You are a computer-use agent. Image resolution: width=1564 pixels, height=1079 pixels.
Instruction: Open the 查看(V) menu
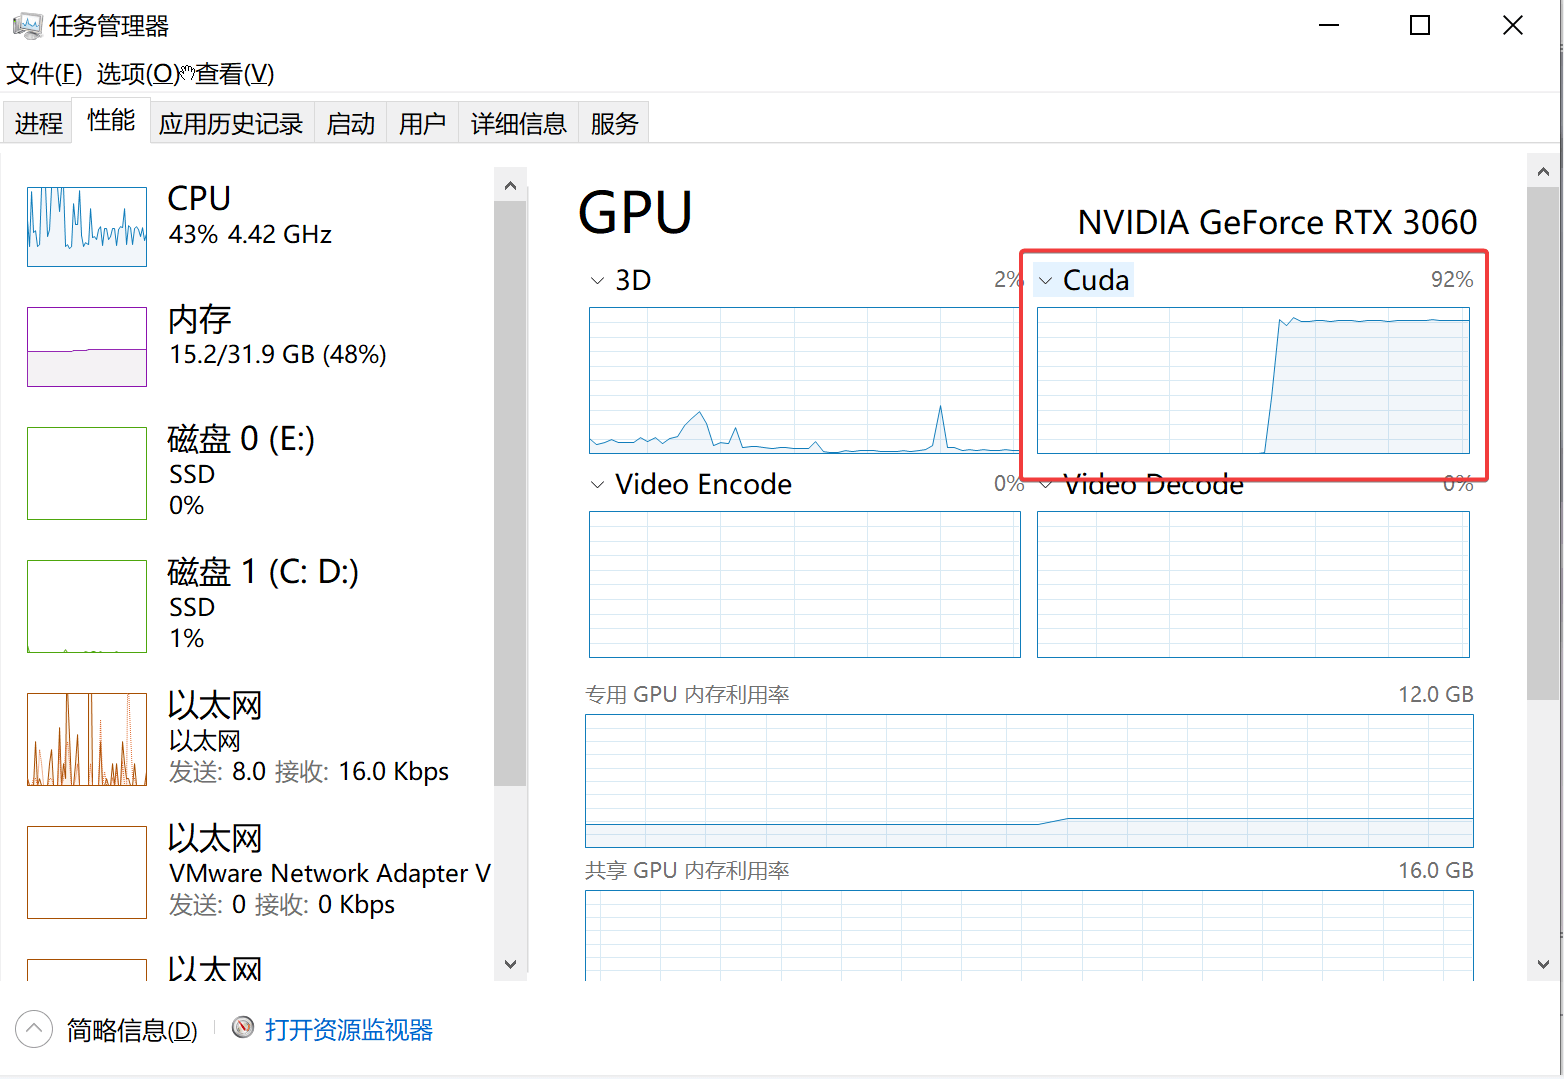coord(234,74)
